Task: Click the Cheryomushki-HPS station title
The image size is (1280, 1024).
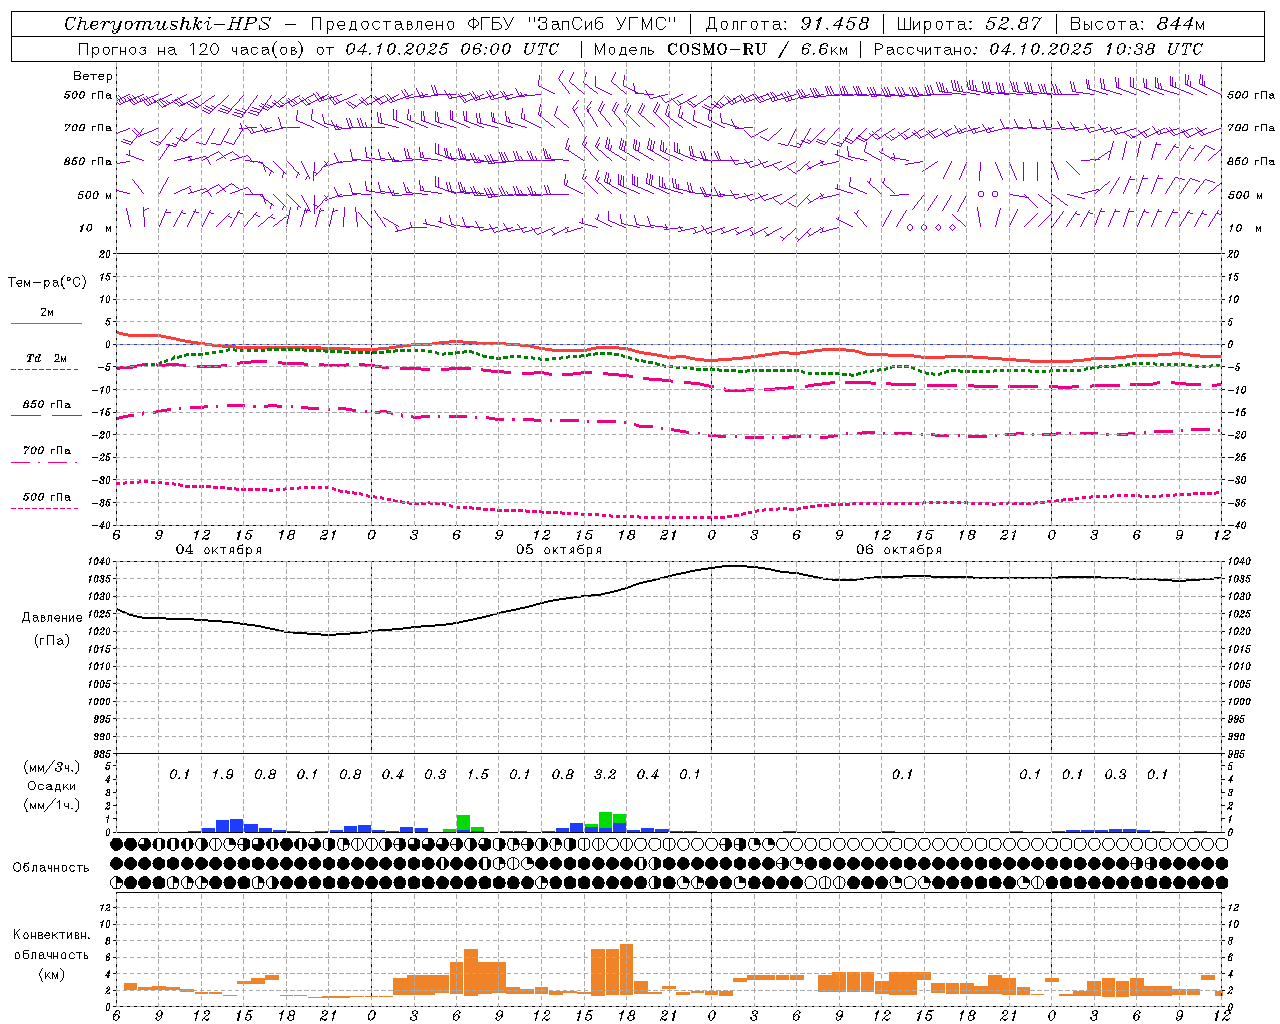Action: pyautogui.click(x=167, y=24)
